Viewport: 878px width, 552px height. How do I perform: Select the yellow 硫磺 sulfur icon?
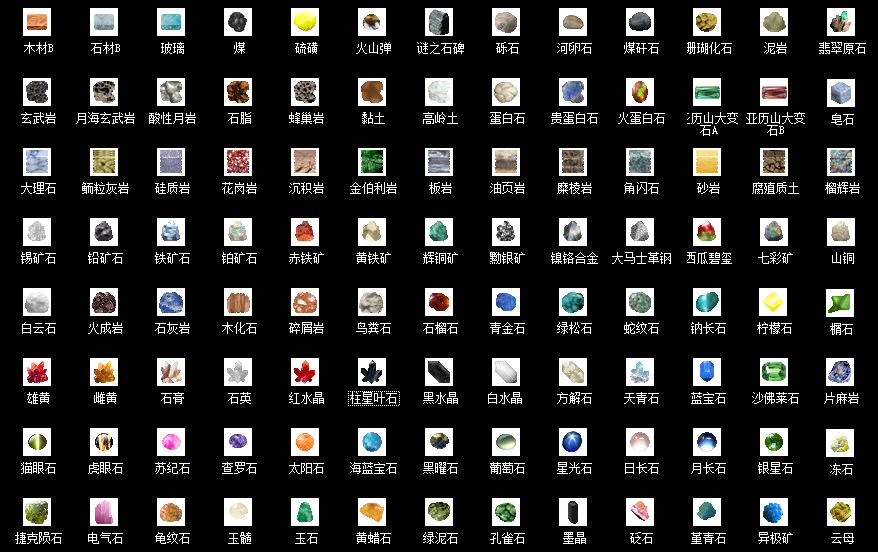coord(305,22)
